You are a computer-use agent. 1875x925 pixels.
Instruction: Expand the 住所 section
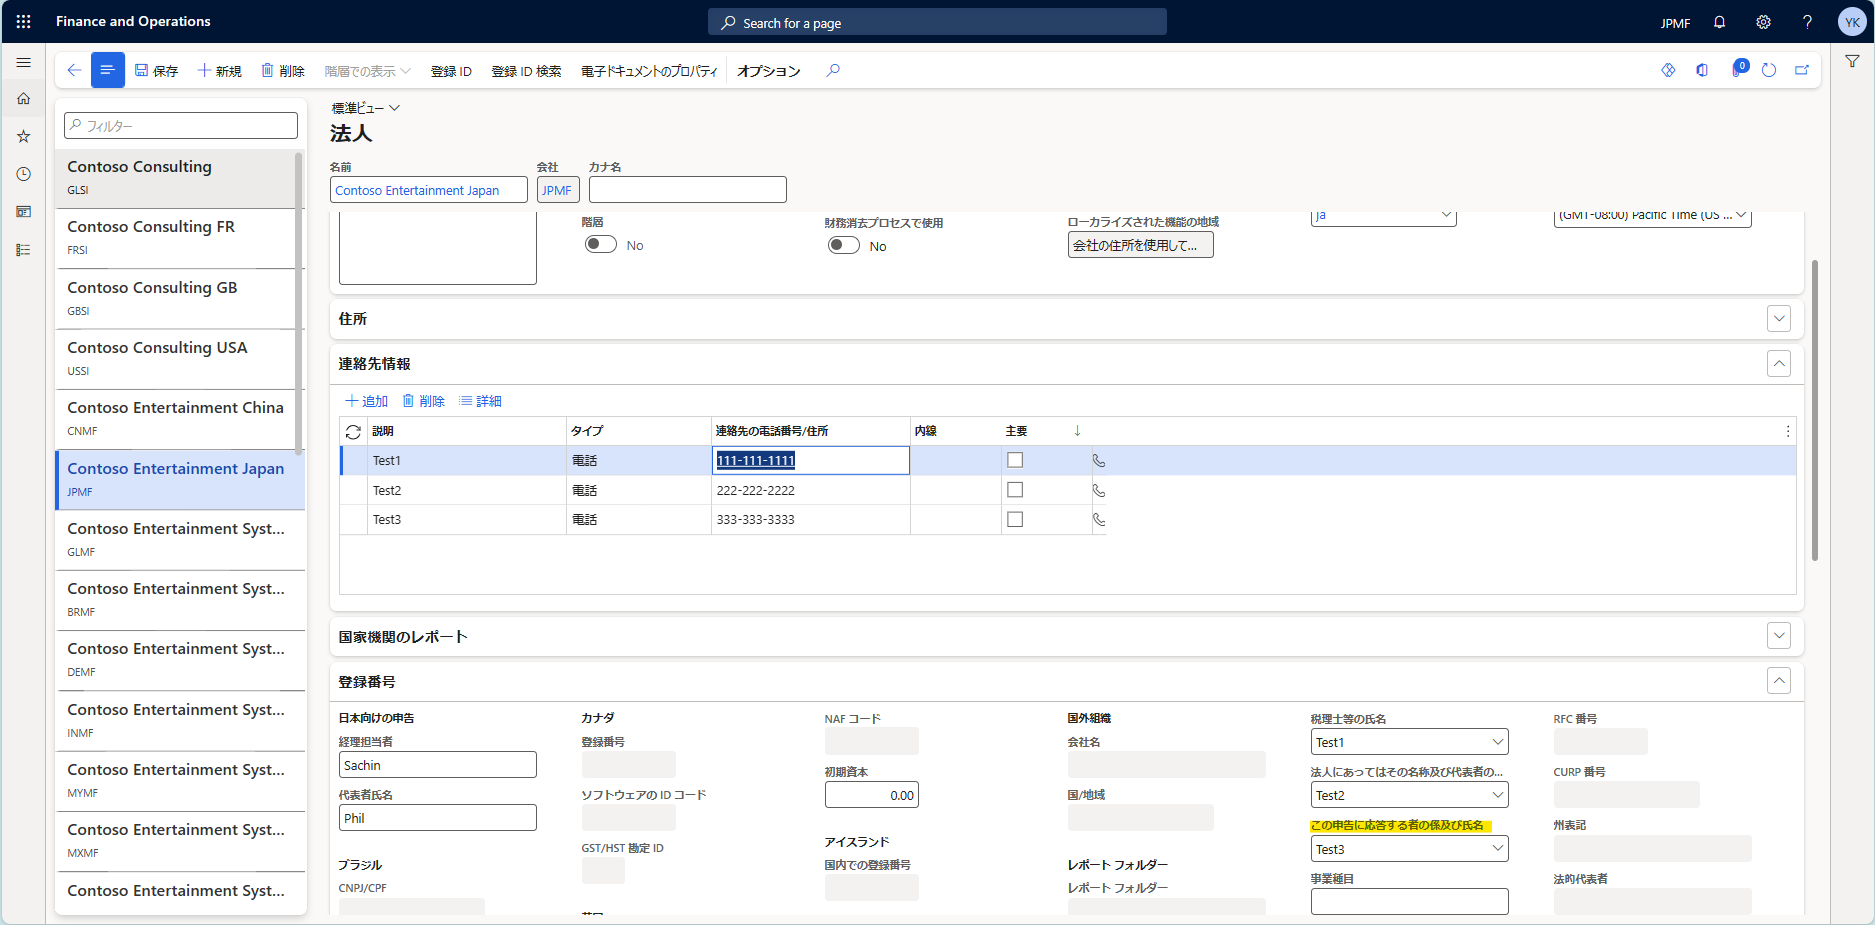tap(1779, 319)
